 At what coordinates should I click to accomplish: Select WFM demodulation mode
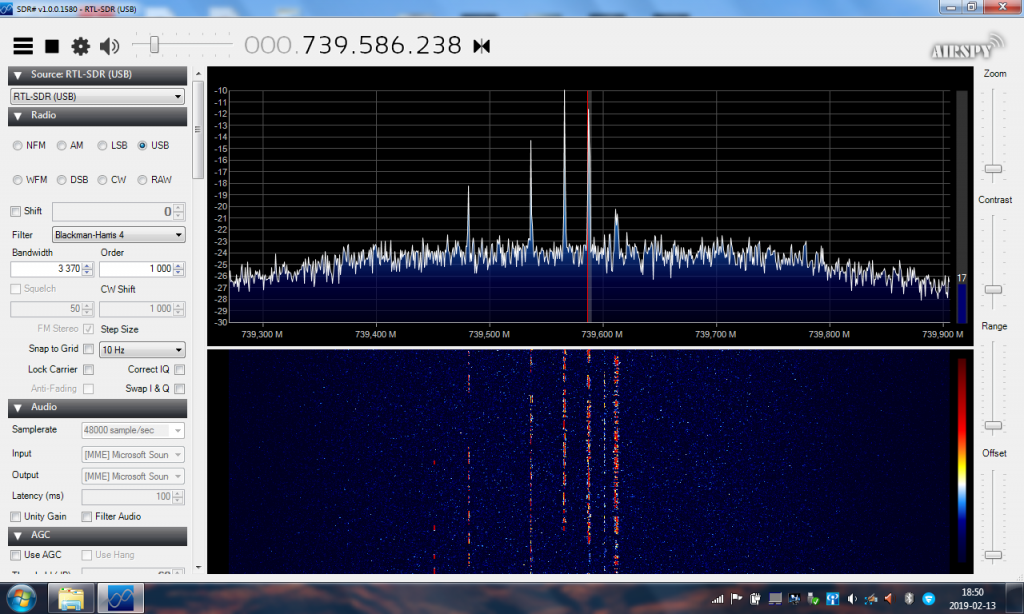(18, 180)
